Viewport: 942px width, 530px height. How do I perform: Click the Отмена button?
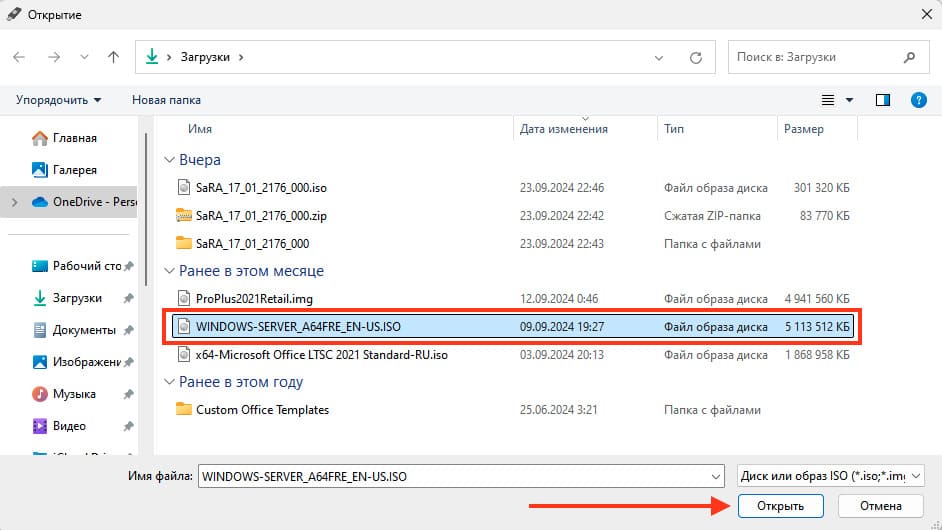click(x=879, y=506)
